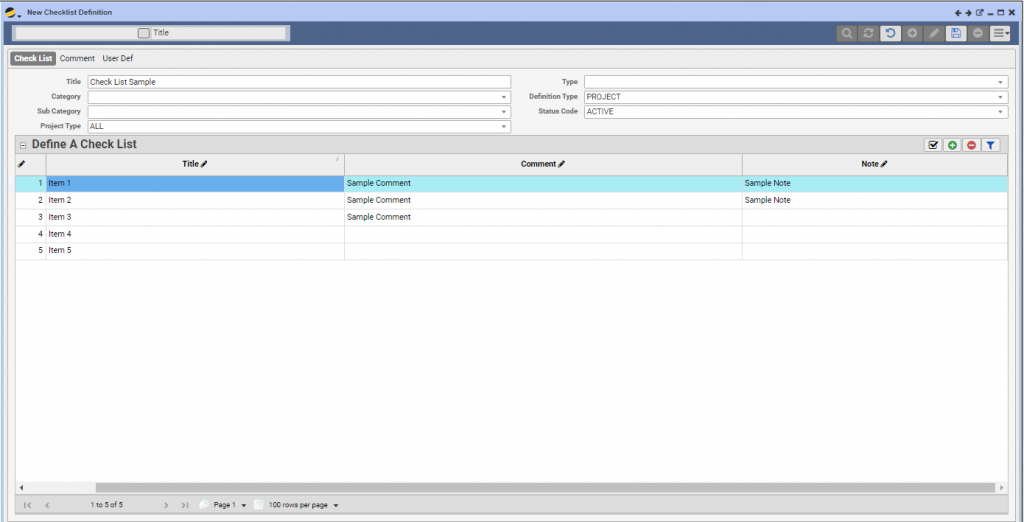This screenshot has width=1024, height=522.
Task: Click the Title input field with Check List Sample
Action: click(x=298, y=82)
